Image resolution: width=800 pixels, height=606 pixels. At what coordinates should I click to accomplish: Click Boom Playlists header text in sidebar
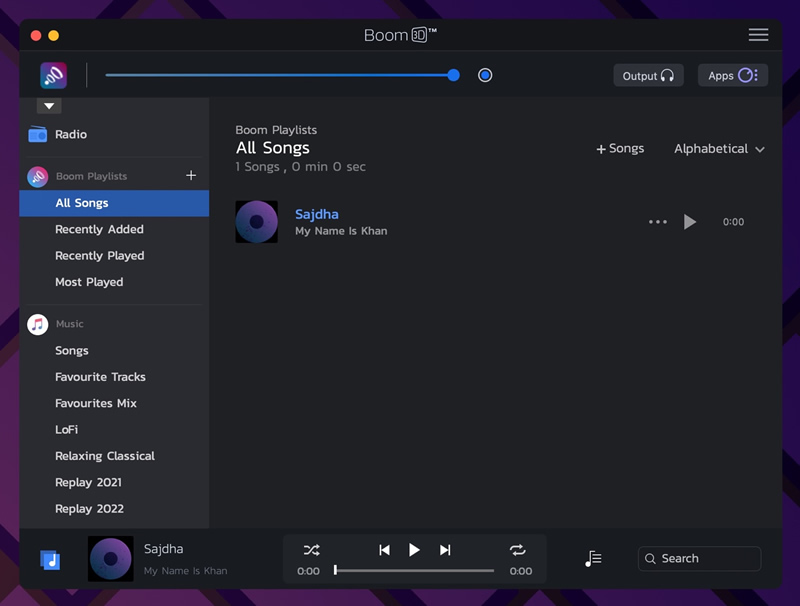(x=91, y=176)
